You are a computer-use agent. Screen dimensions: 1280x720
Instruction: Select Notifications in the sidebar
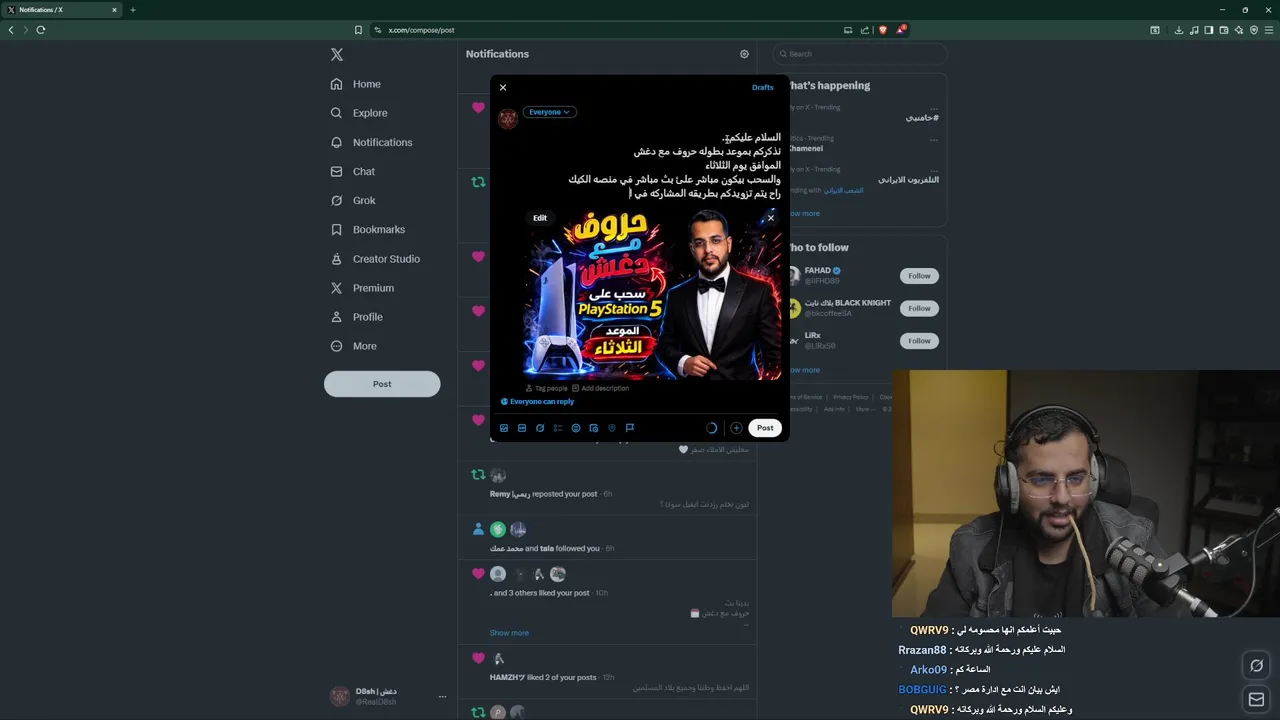tap(372, 142)
